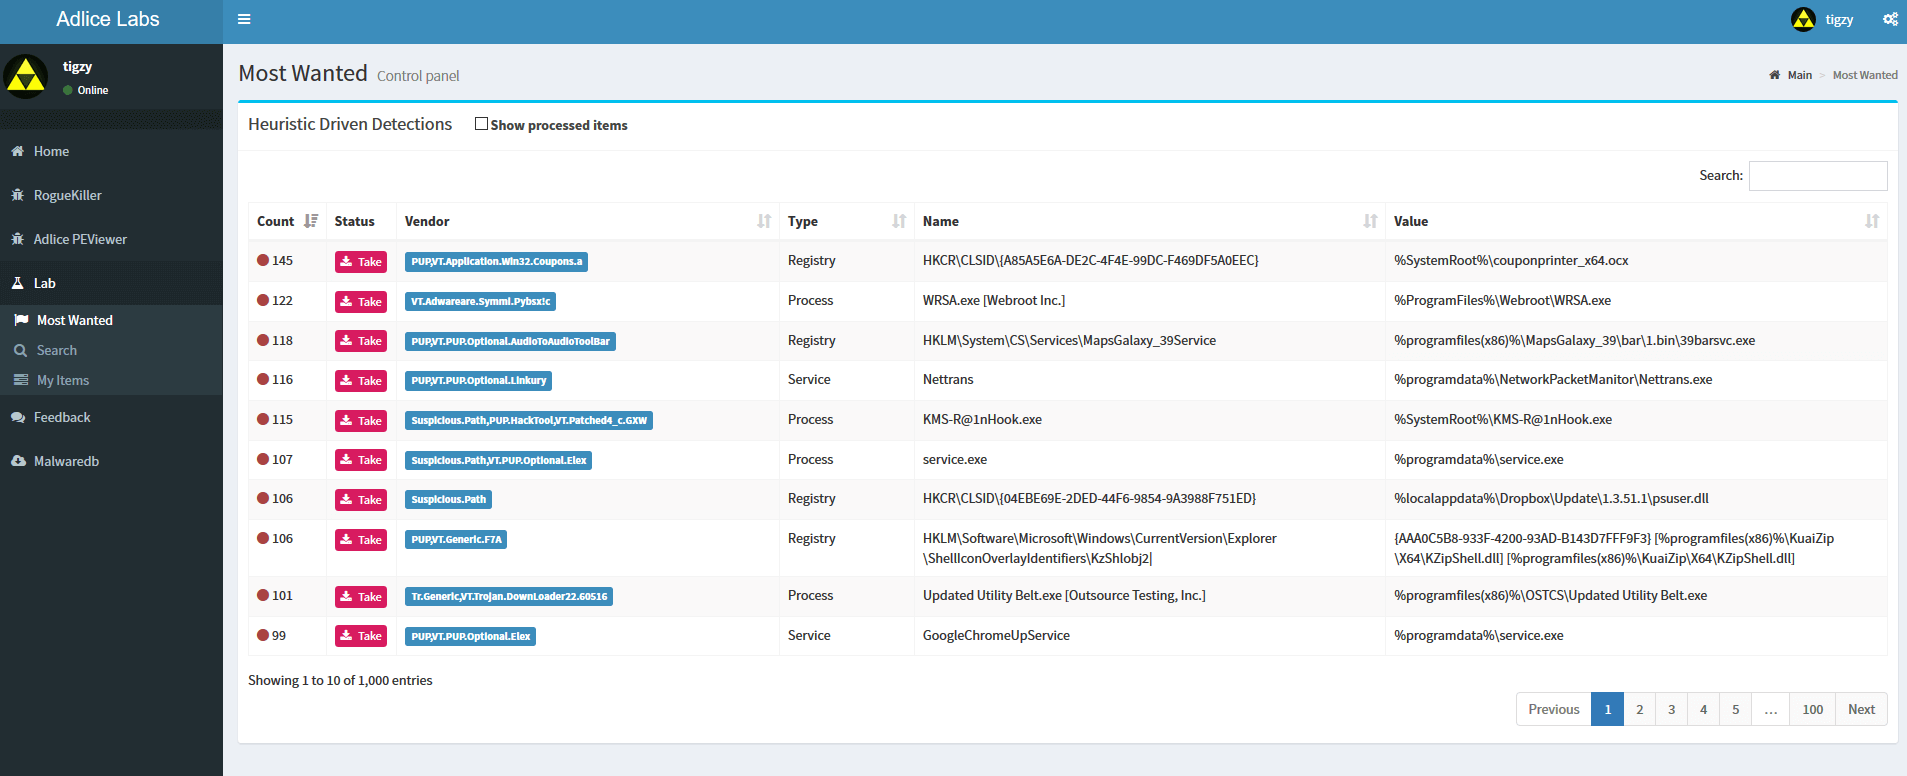Go to Next page of results
This screenshot has height=776, width=1907.
click(1861, 709)
